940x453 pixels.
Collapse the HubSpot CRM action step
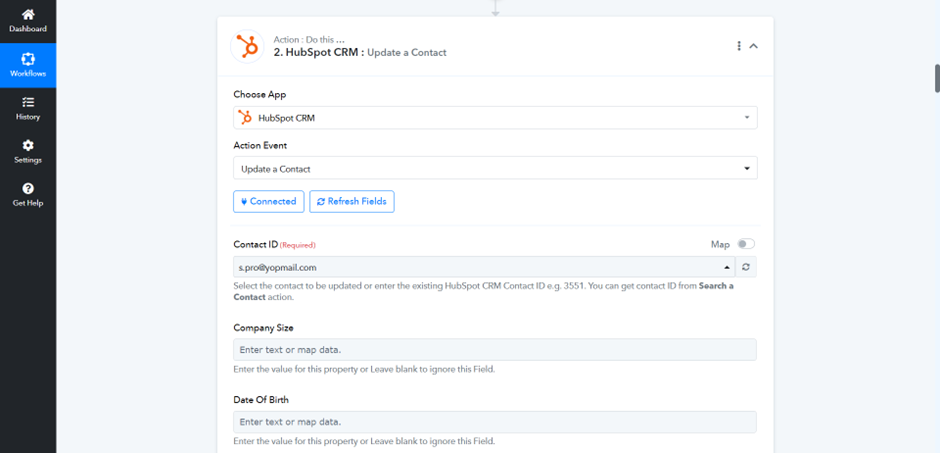point(754,46)
